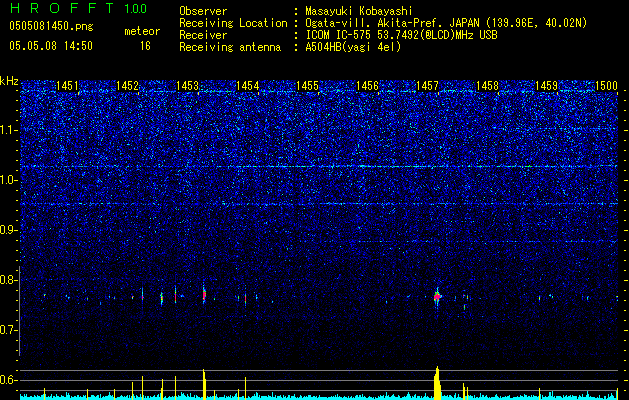Click the 'Receiving antenna' label

pyautogui.click(x=230, y=47)
